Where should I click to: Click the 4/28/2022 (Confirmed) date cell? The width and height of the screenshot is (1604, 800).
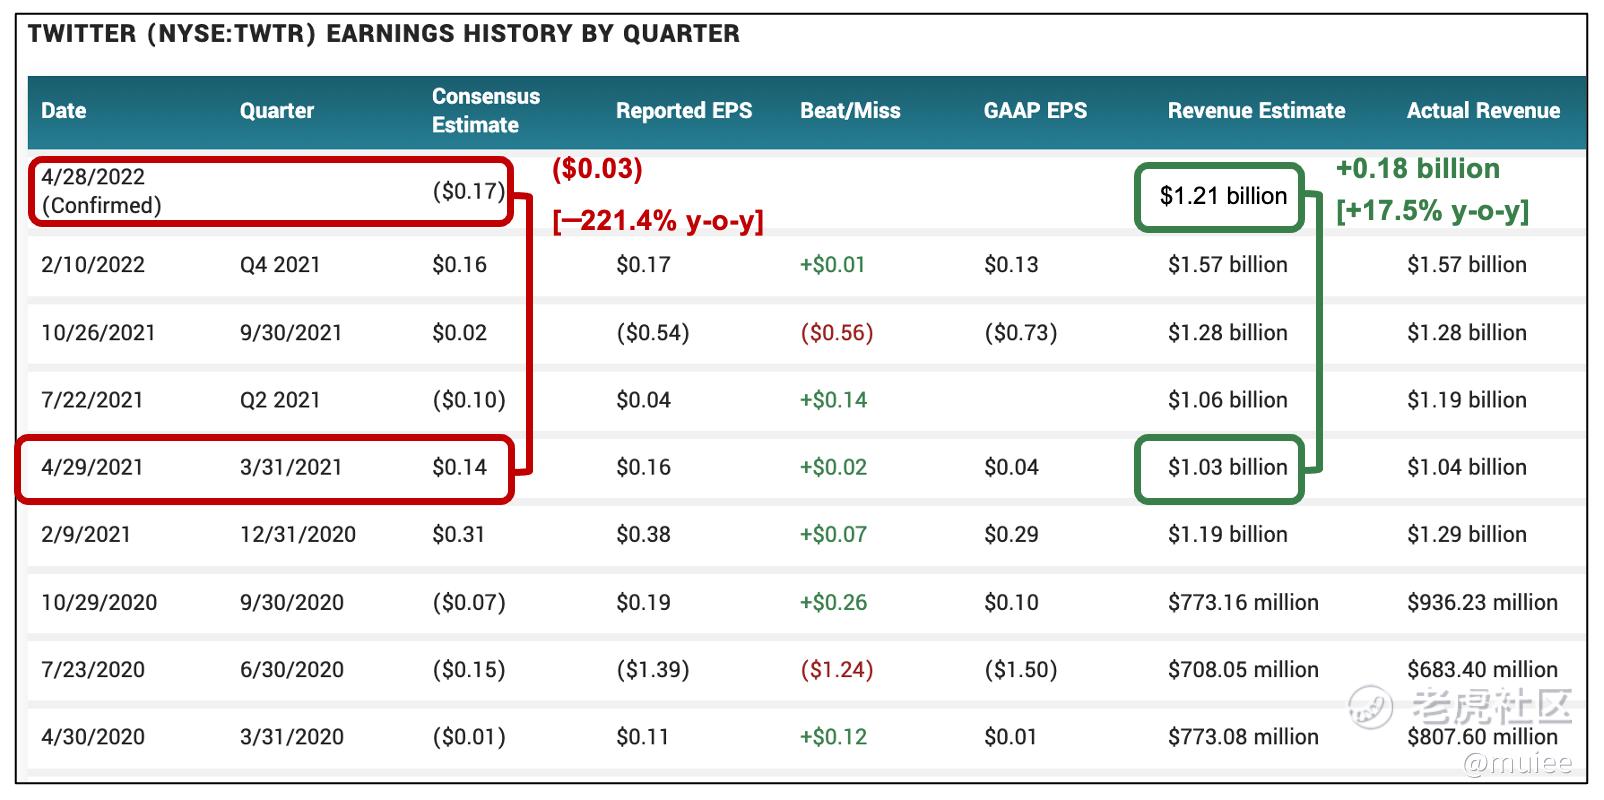click(x=100, y=191)
